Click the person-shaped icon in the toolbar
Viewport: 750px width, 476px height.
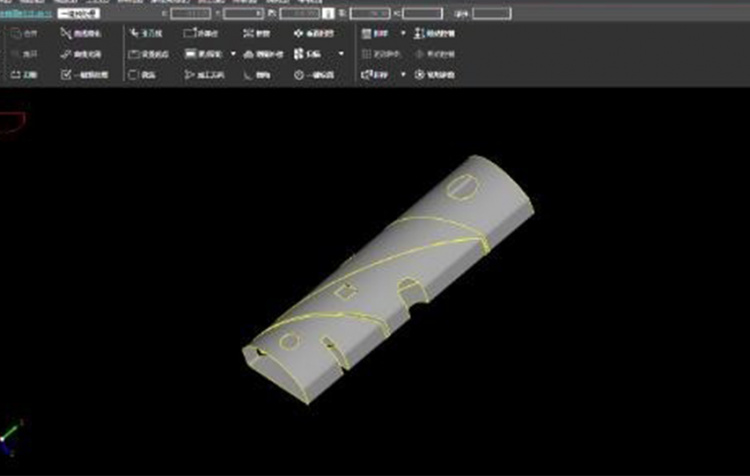tap(419, 33)
